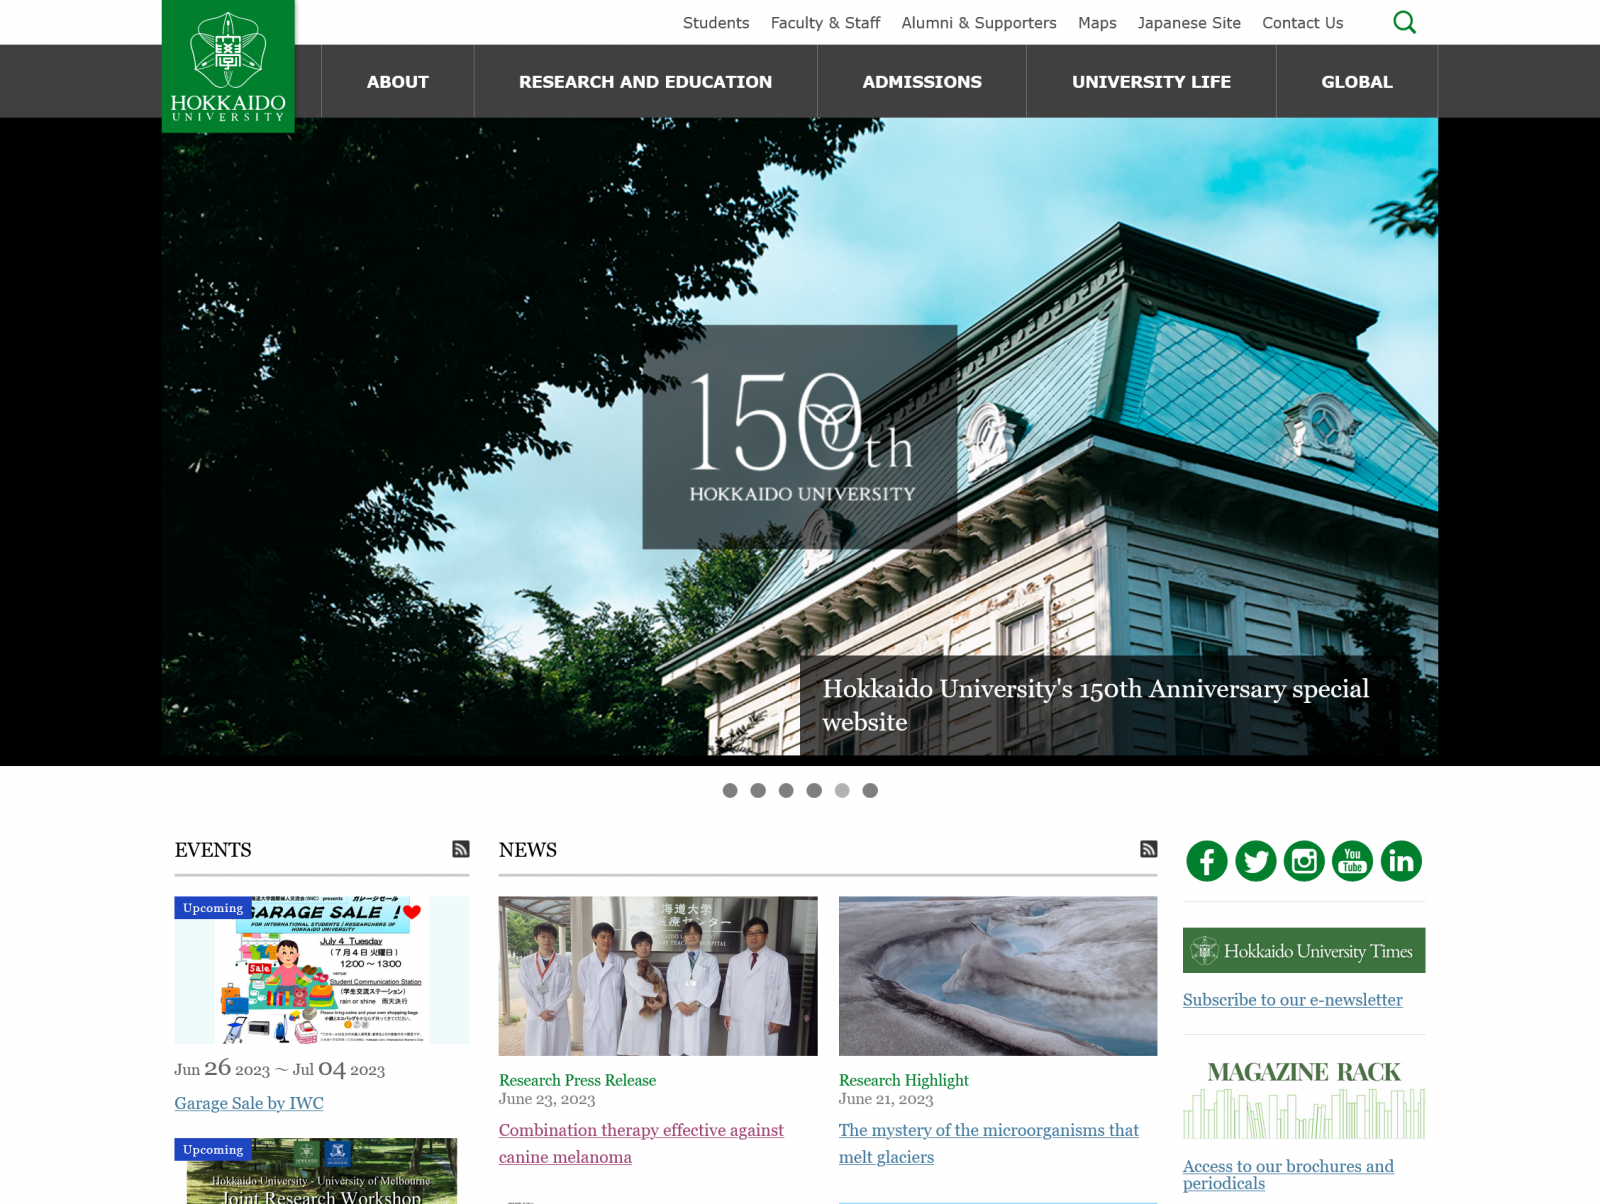Open the ABOUT menu
This screenshot has width=1600, height=1204.
[398, 82]
